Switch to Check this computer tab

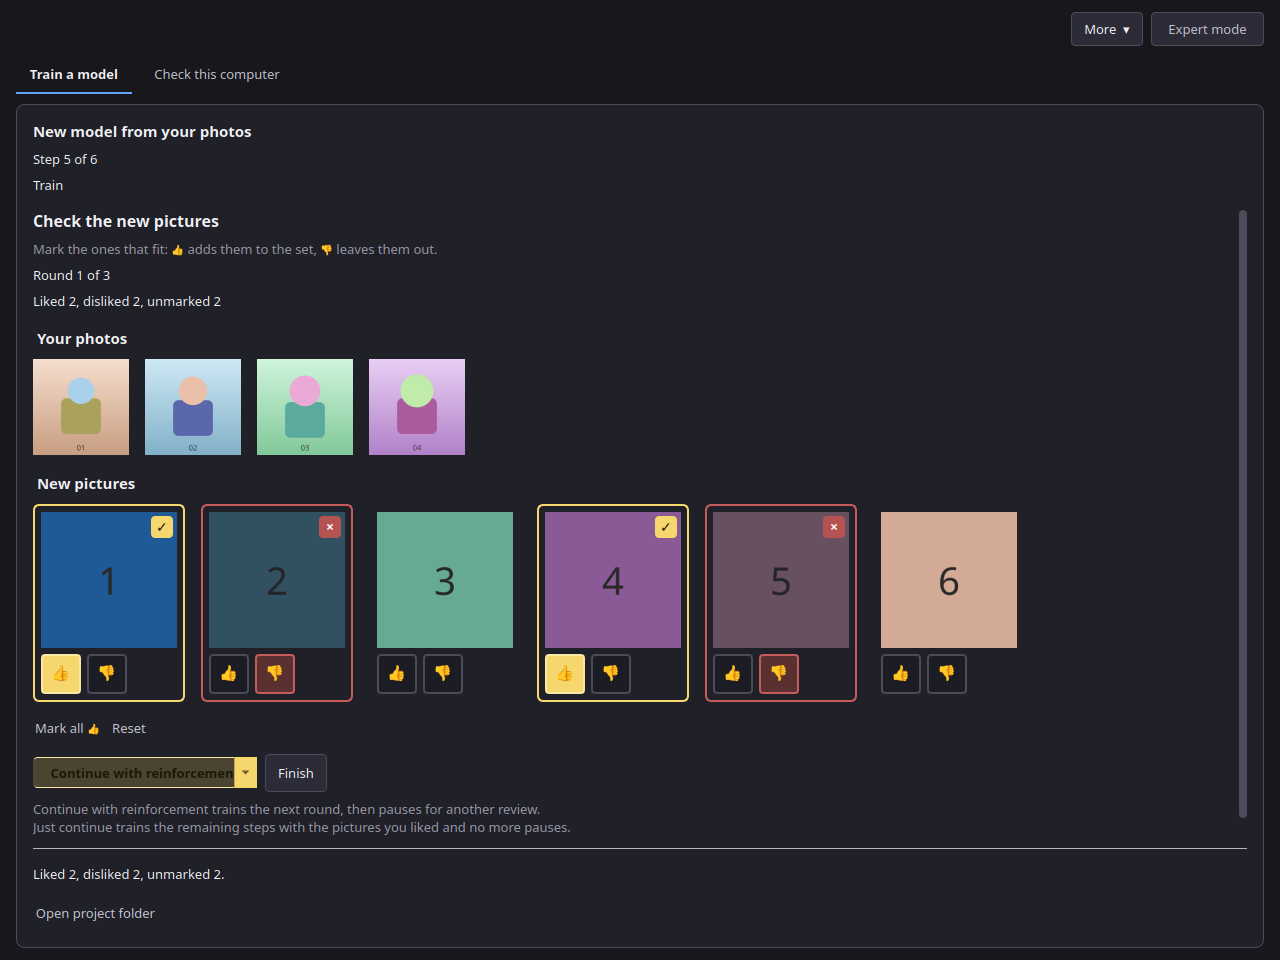click(x=217, y=75)
